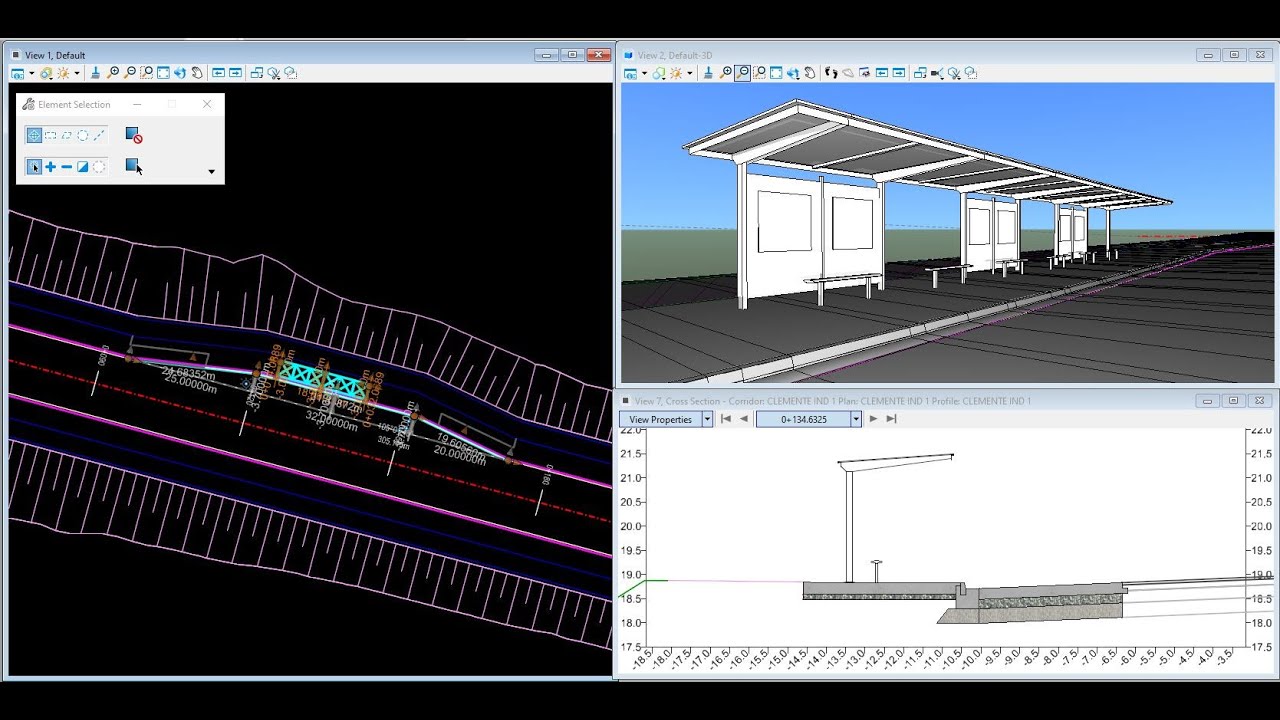The height and width of the screenshot is (720, 1280).
Task: Expand Element Selection extended settings arrow
Action: (x=211, y=172)
